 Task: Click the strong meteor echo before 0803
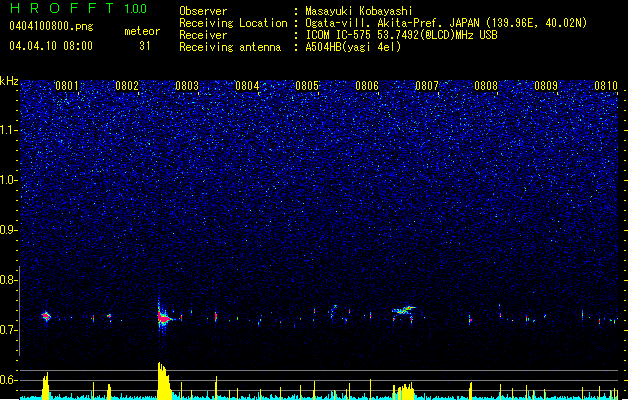163,318
